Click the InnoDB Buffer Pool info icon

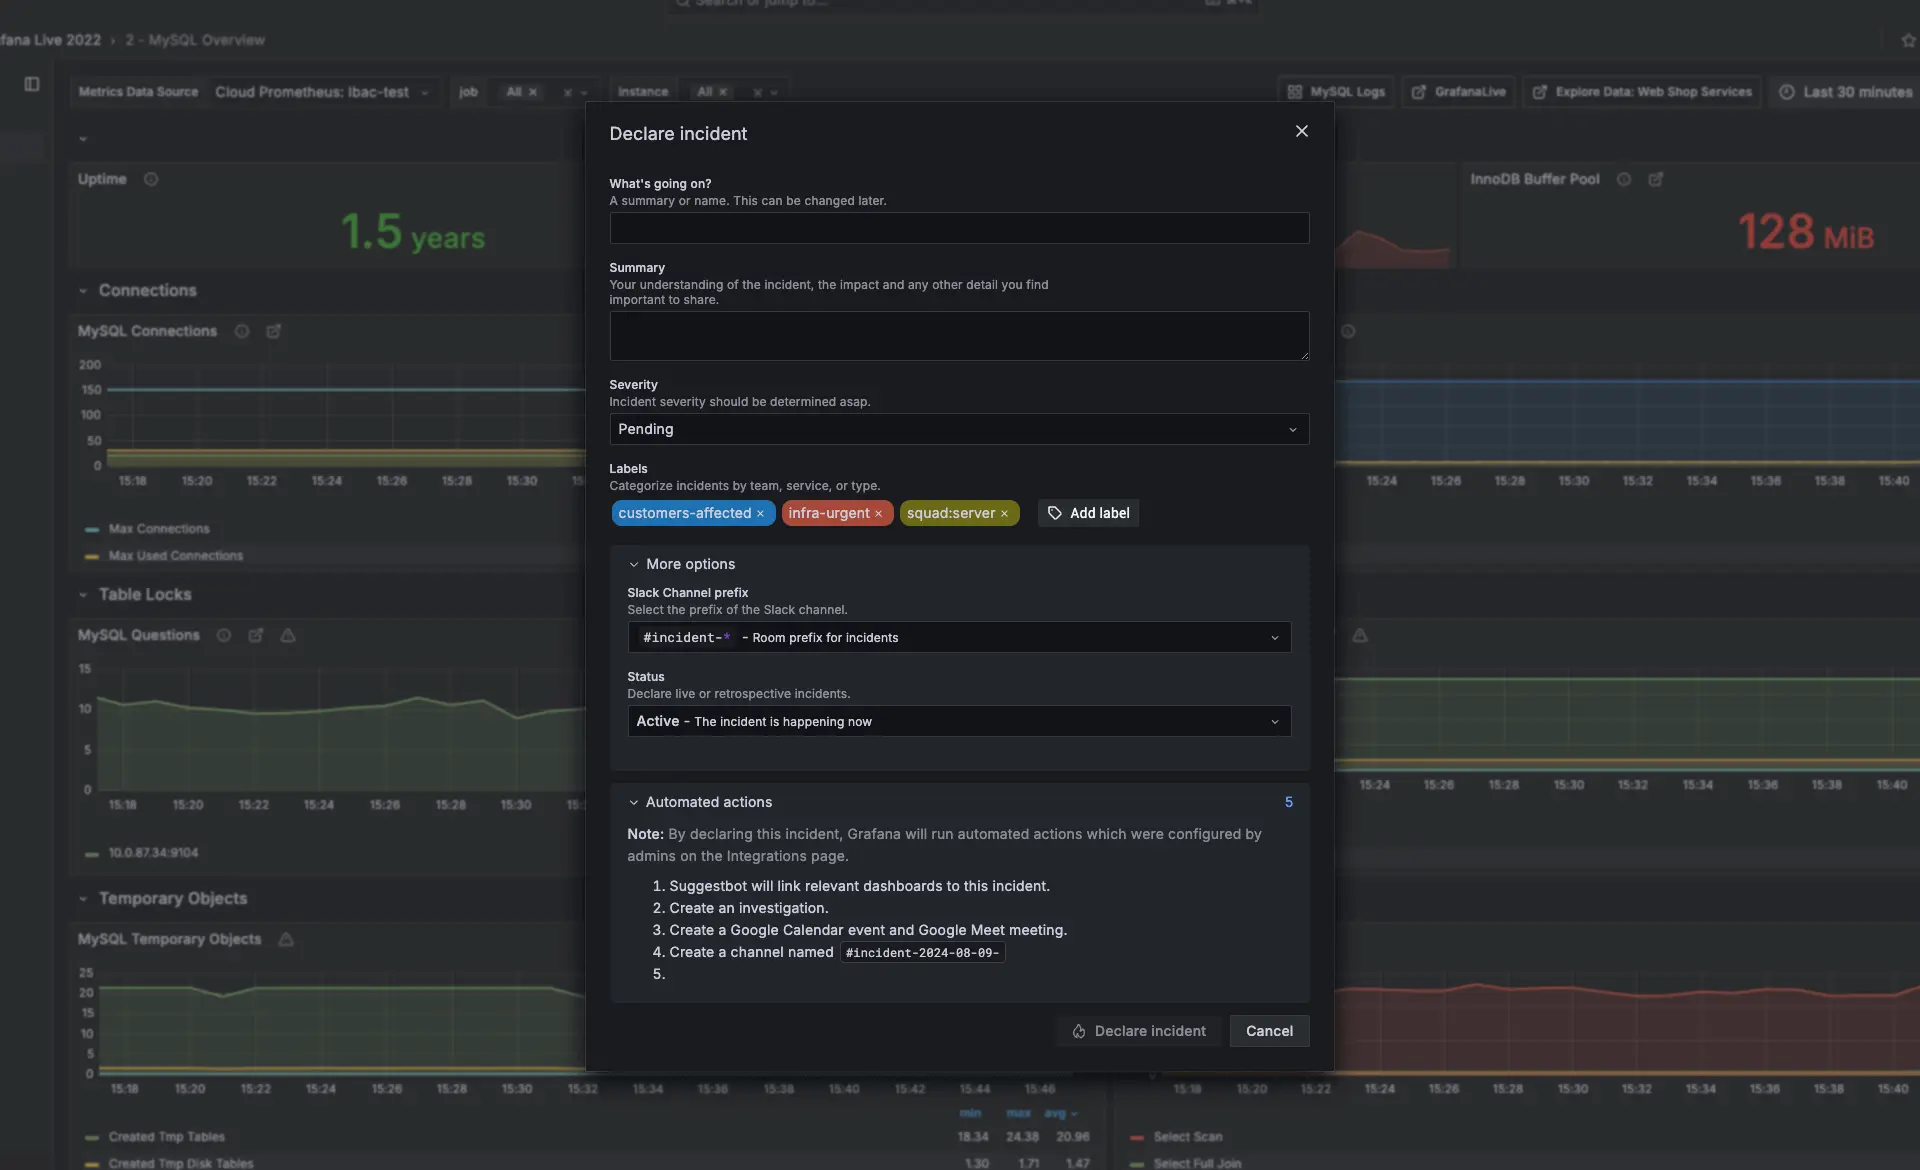(x=1624, y=179)
